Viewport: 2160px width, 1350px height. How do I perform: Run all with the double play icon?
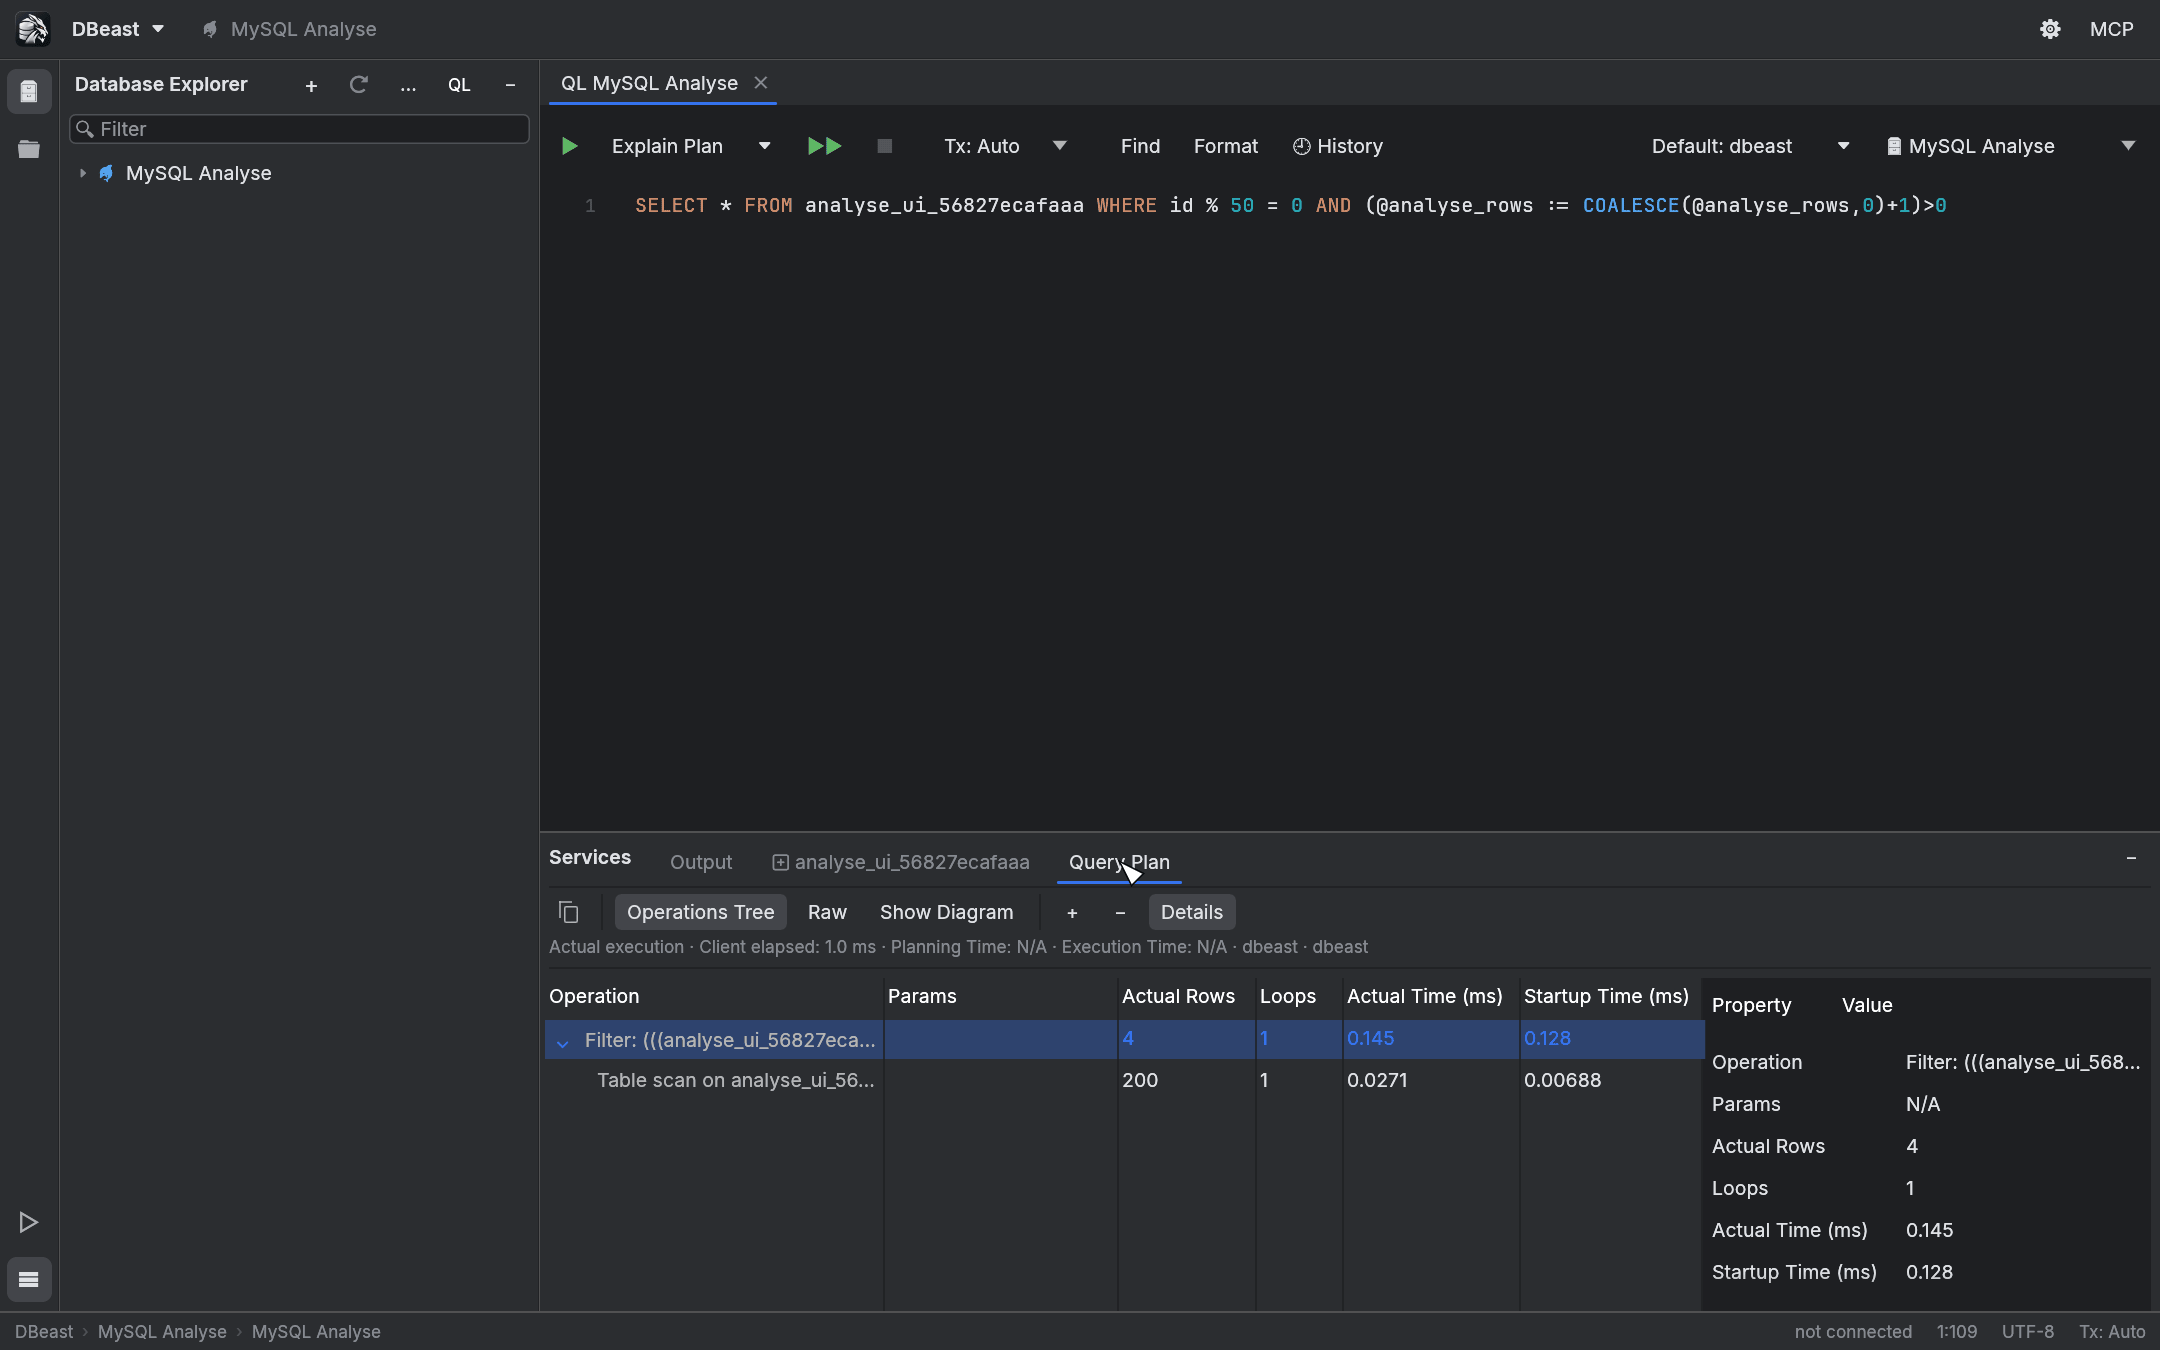(x=824, y=146)
